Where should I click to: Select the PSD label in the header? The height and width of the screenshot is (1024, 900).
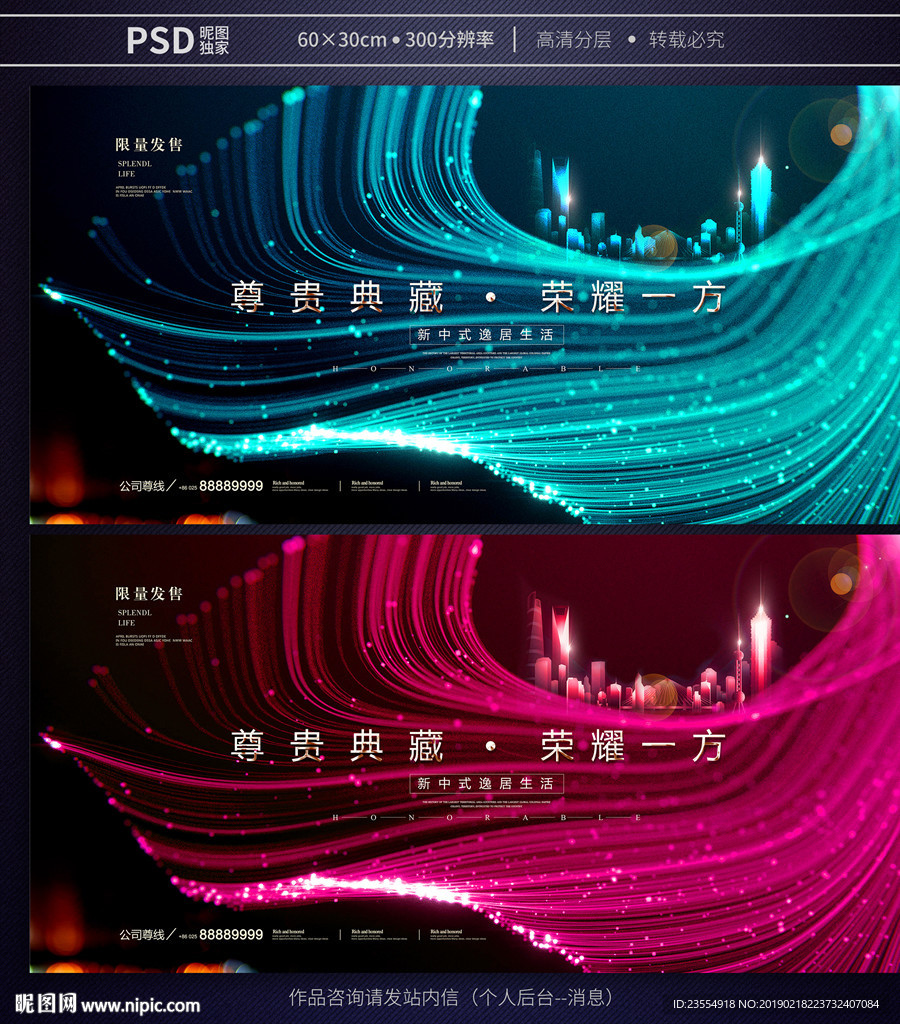pos(160,40)
